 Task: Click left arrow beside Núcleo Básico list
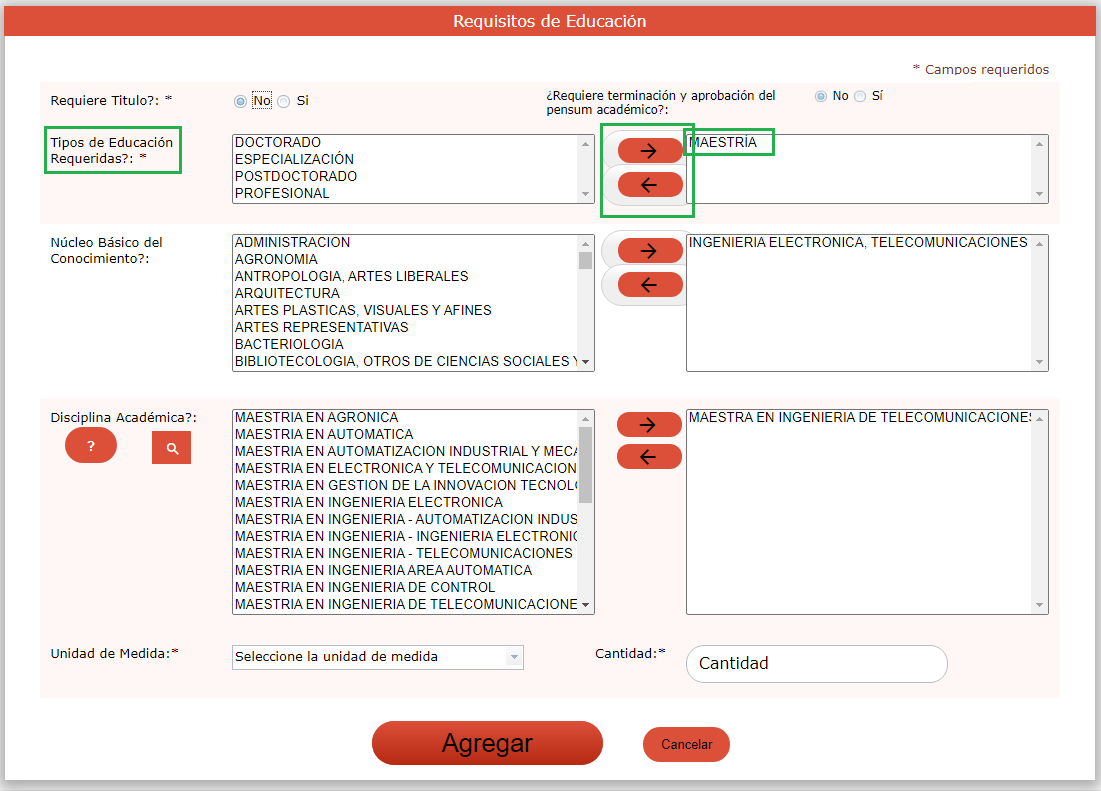(649, 285)
